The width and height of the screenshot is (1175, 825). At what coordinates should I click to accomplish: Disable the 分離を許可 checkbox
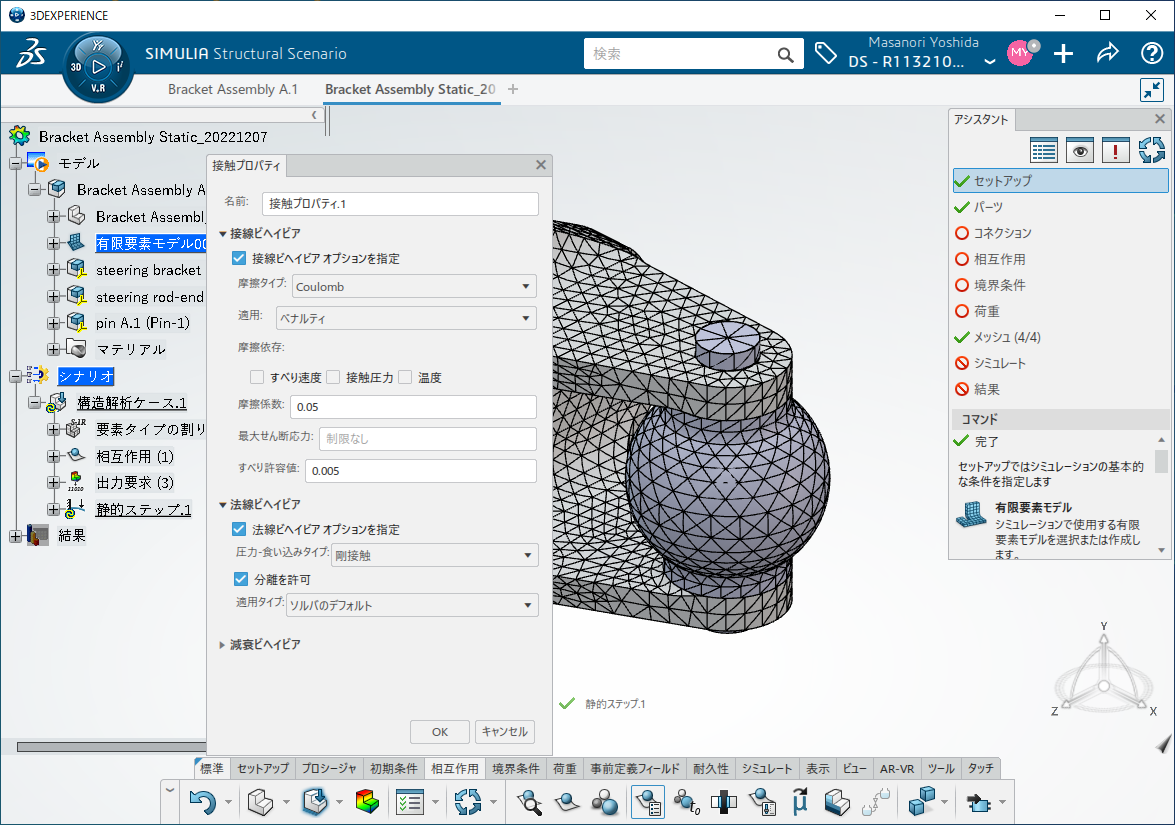click(239, 577)
